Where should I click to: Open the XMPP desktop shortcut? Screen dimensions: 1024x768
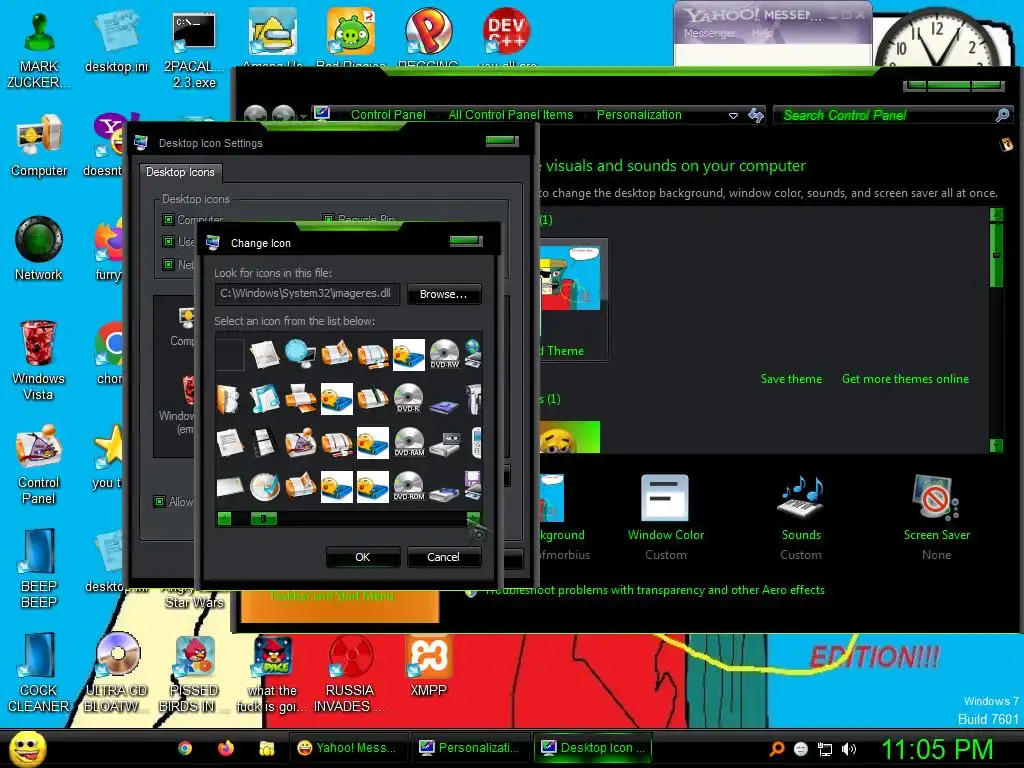[428, 665]
